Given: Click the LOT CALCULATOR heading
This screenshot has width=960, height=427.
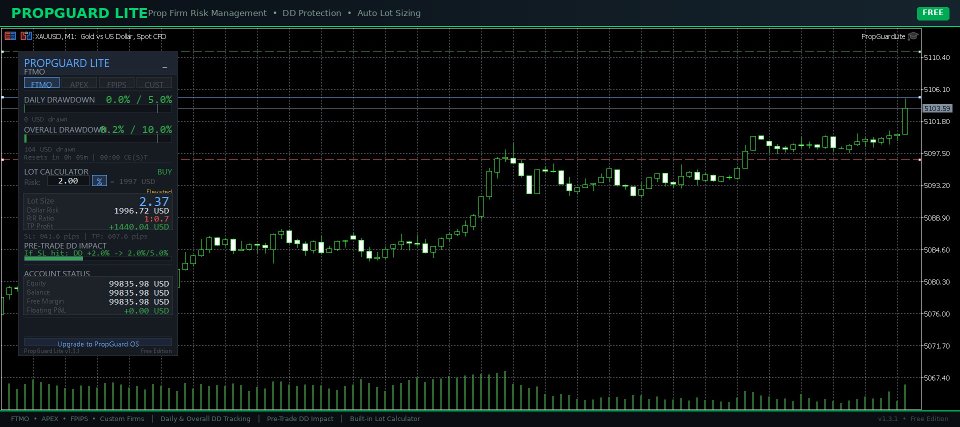Looking at the screenshot, I should tap(56, 172).
